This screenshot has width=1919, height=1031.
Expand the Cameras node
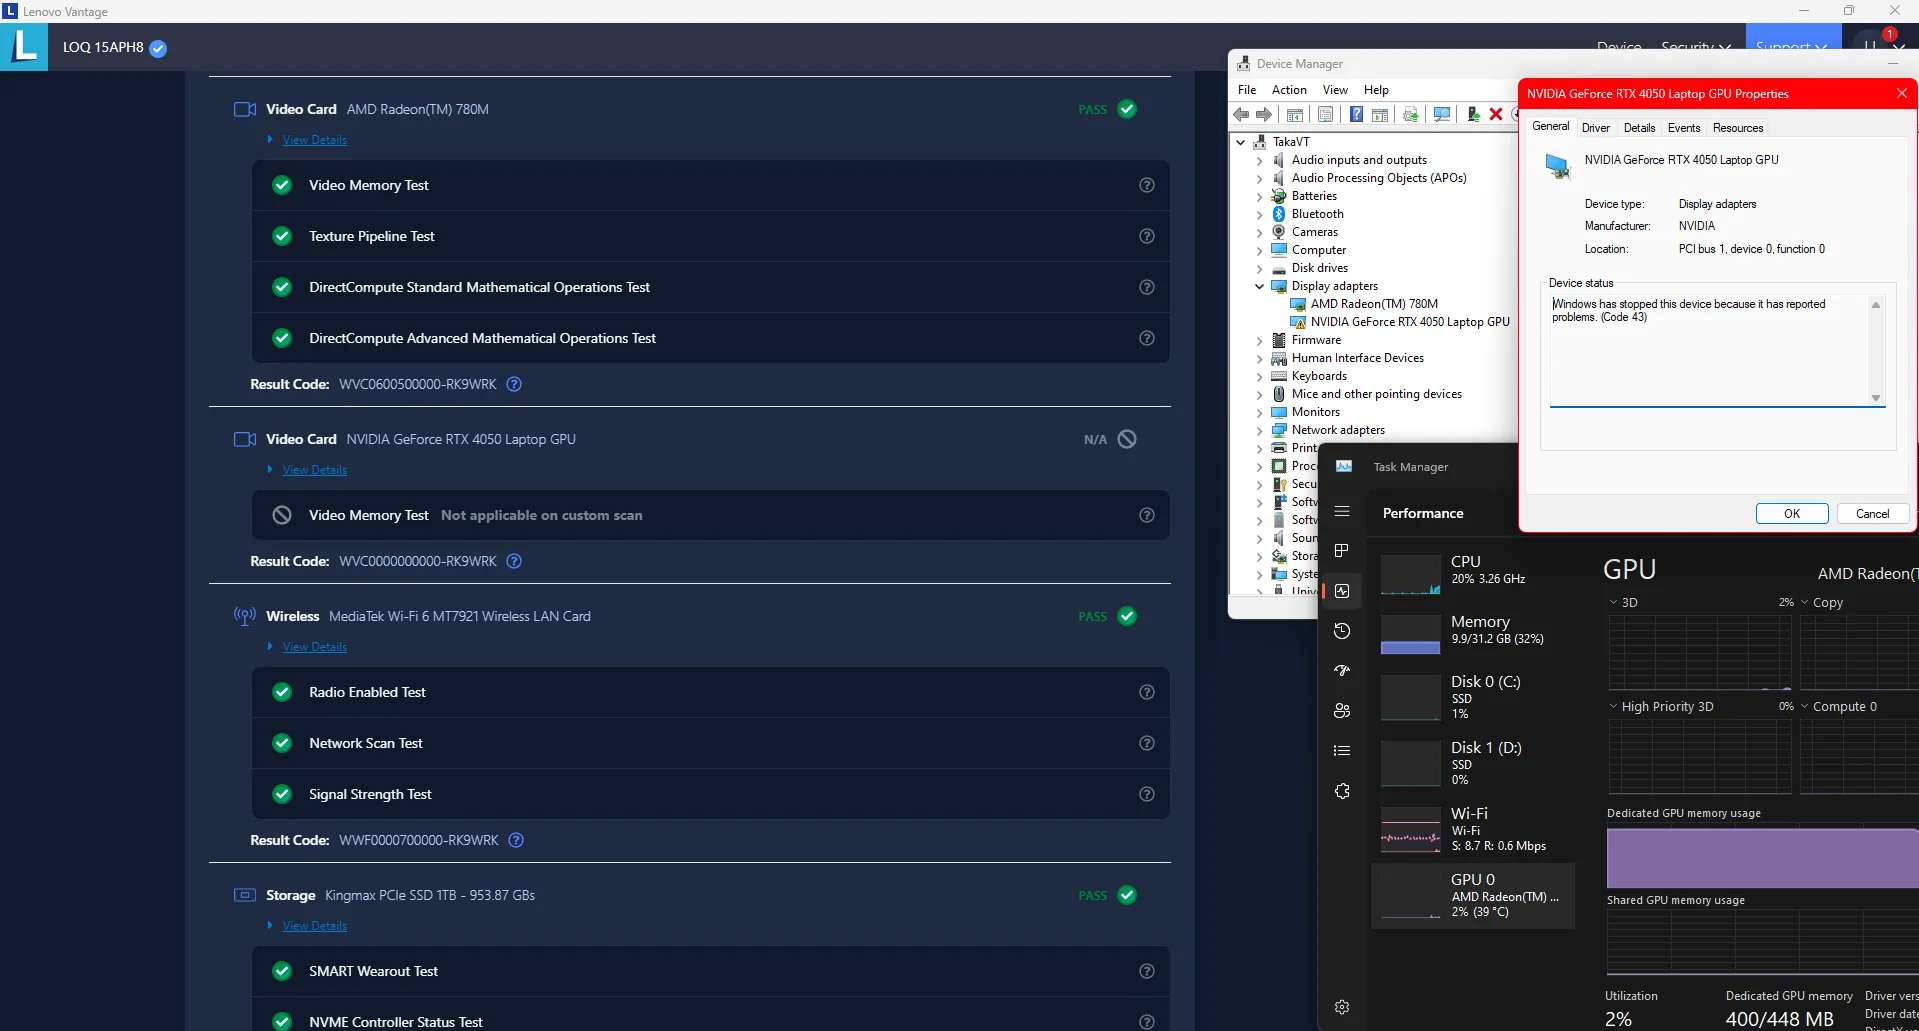pos(1259,232)
